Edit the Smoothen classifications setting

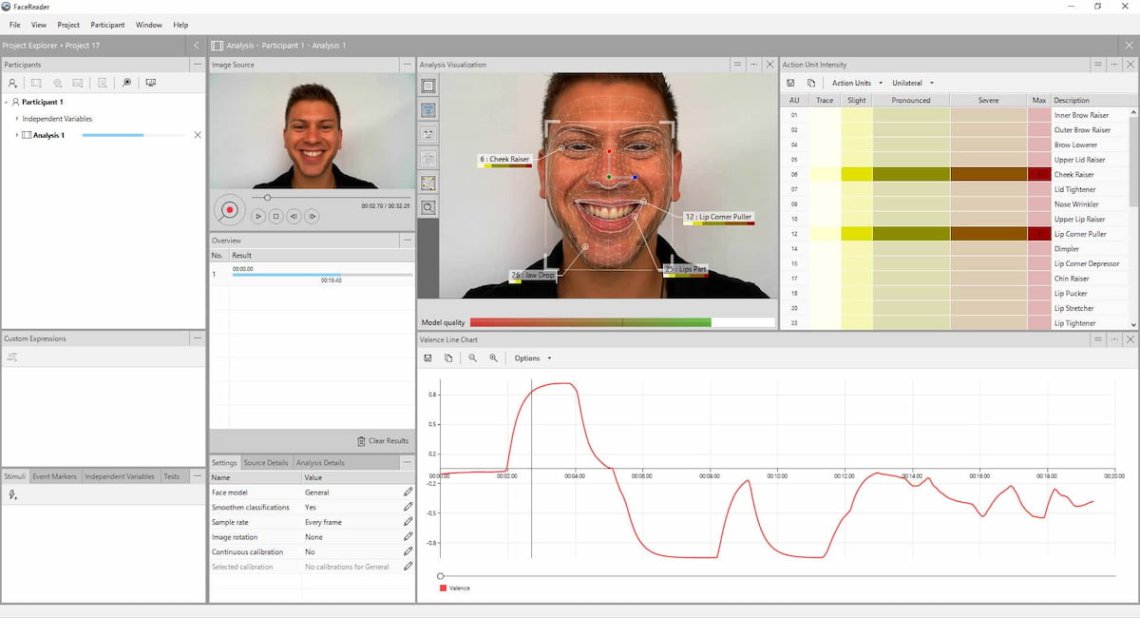pyautogui.click(x=408, y=507)
